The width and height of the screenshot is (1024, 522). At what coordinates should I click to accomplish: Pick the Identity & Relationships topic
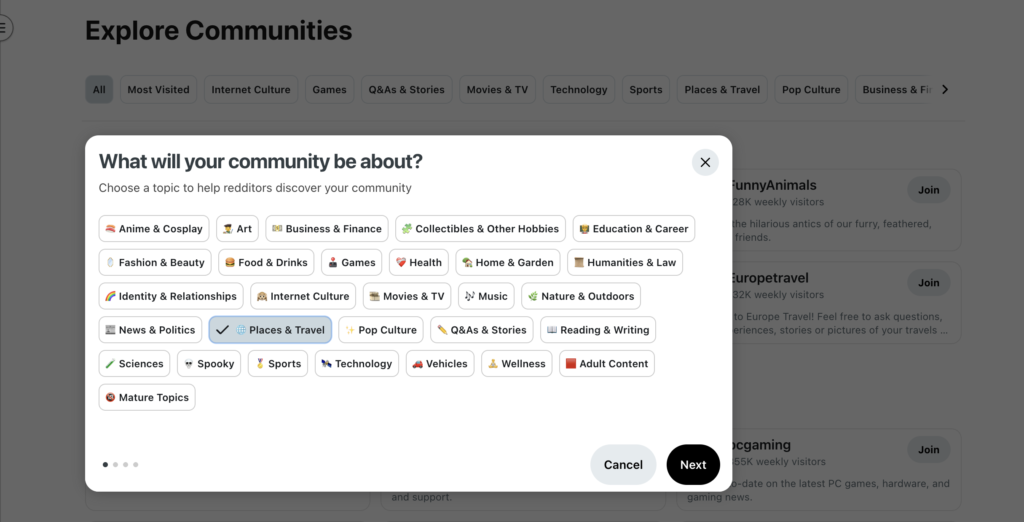click(x=171, y=296)
